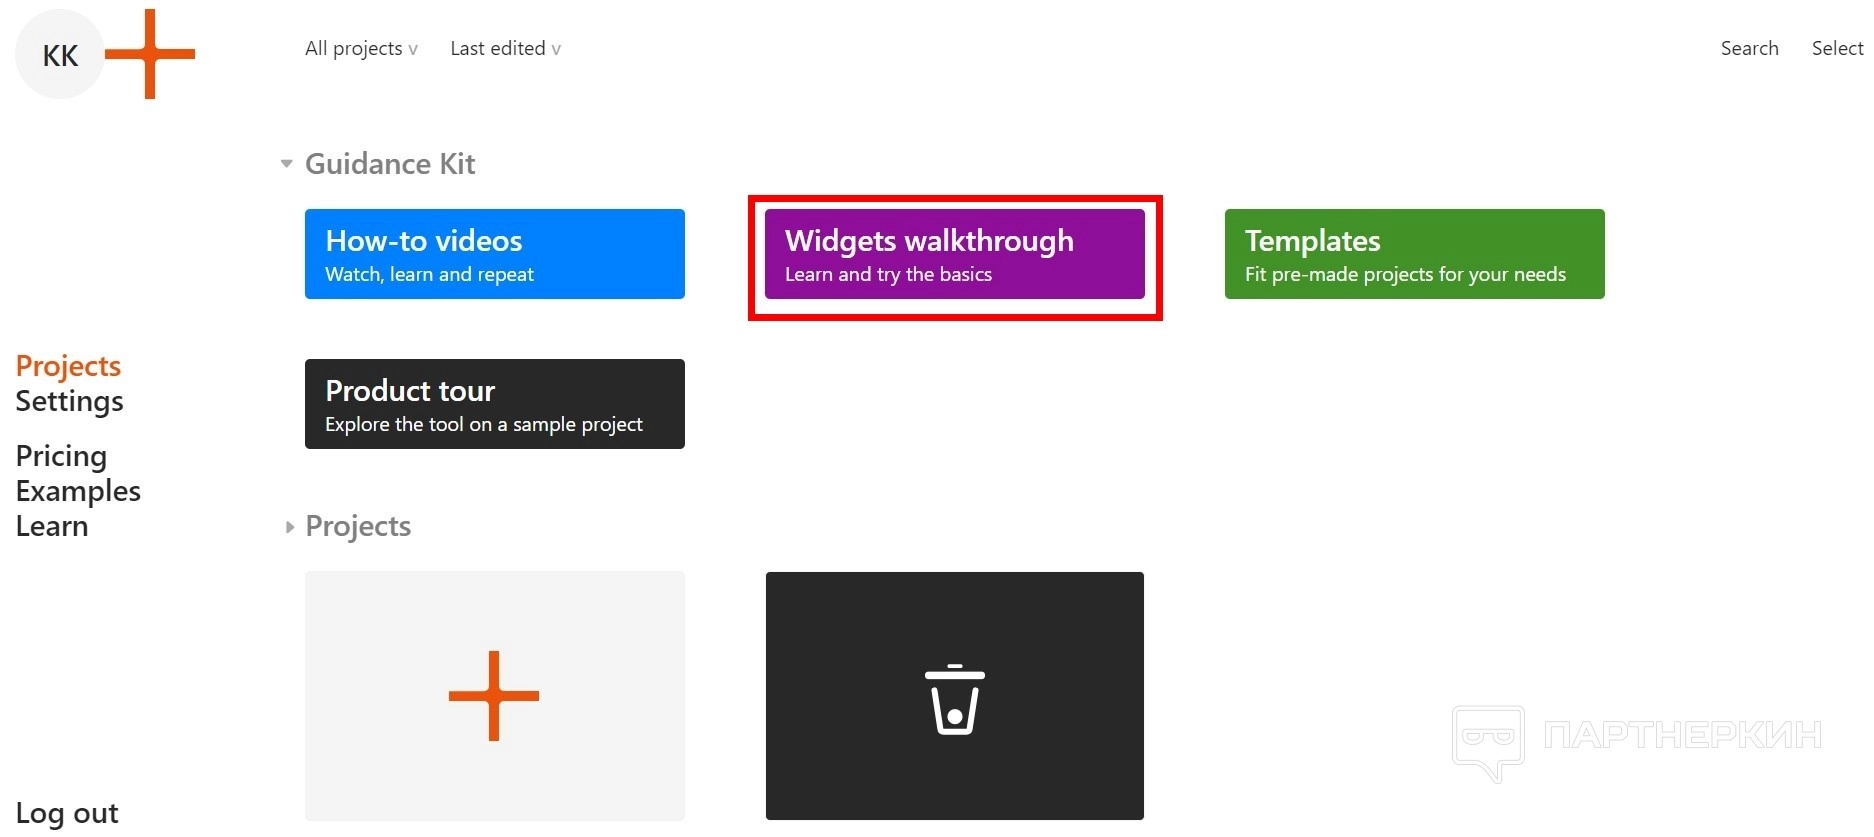The height and width of the screenshot is (837, 1874).
Task: Create new project with plus tile
Action: pyautogui.click(x=494, y=696)
